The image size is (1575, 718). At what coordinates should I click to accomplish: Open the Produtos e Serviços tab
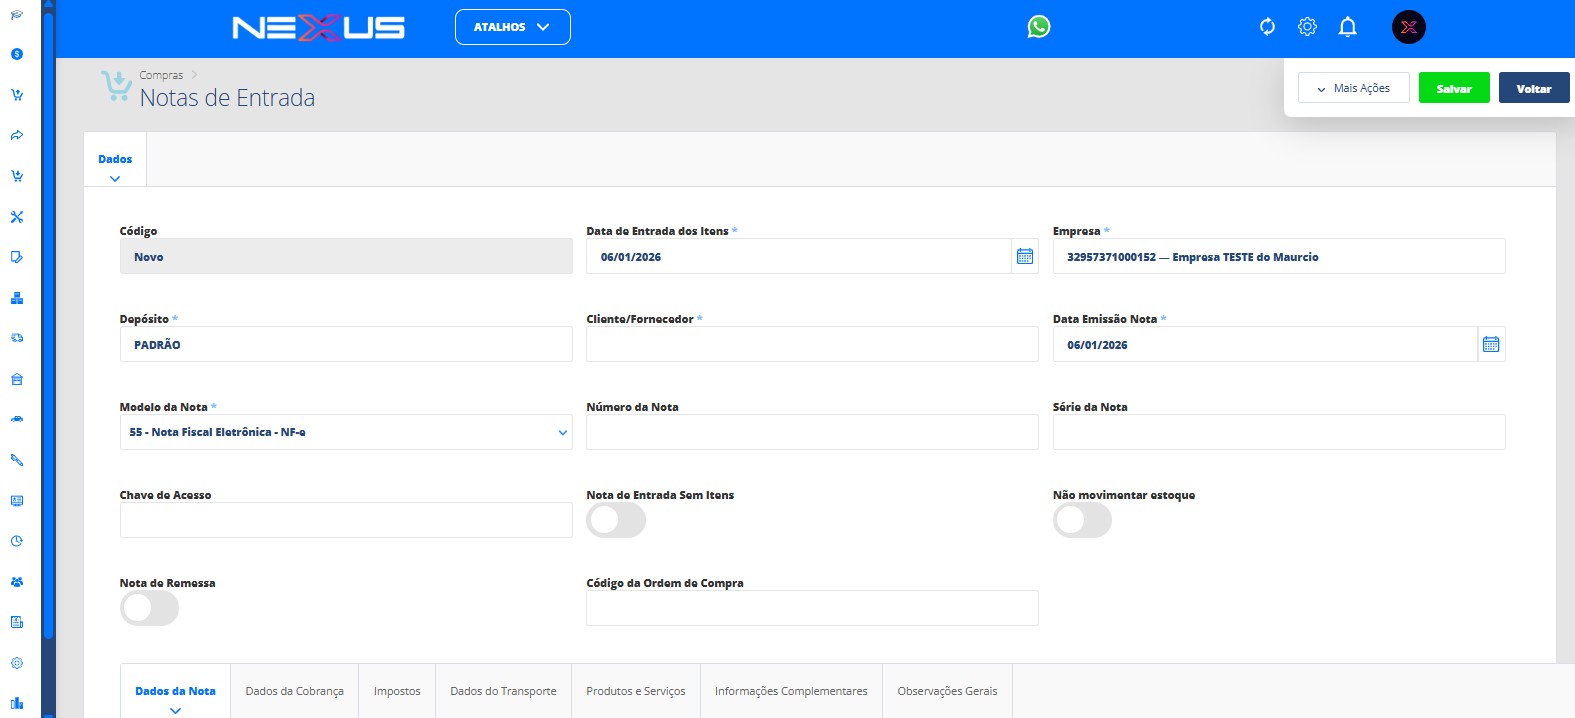point(635,691)
